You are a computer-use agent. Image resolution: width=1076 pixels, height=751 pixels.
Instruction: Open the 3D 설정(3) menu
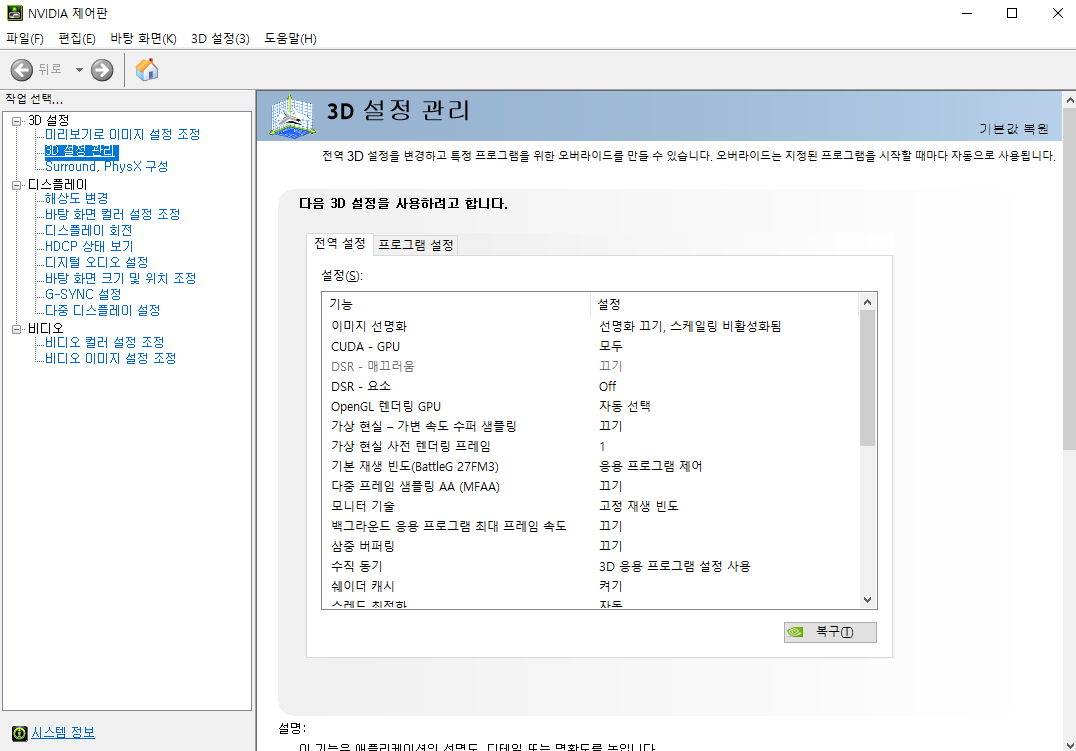tap(220, 38)
